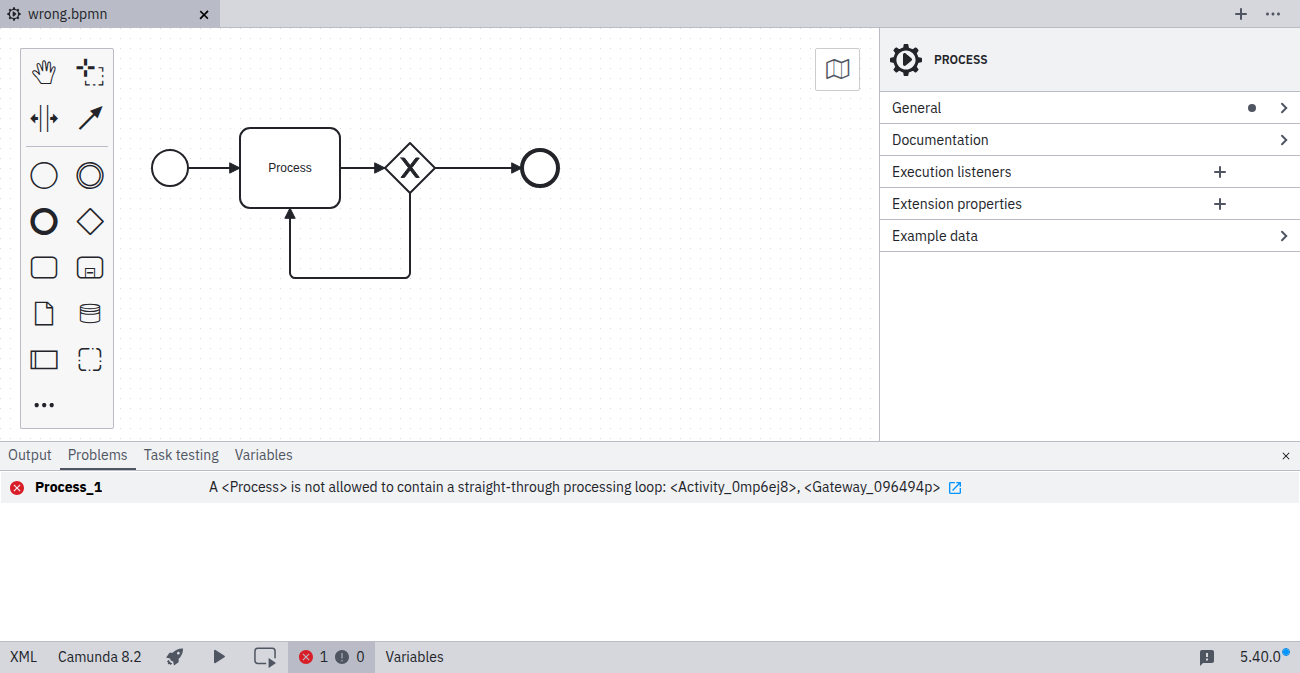Start a process instance with the play icon

click(218, 657)
